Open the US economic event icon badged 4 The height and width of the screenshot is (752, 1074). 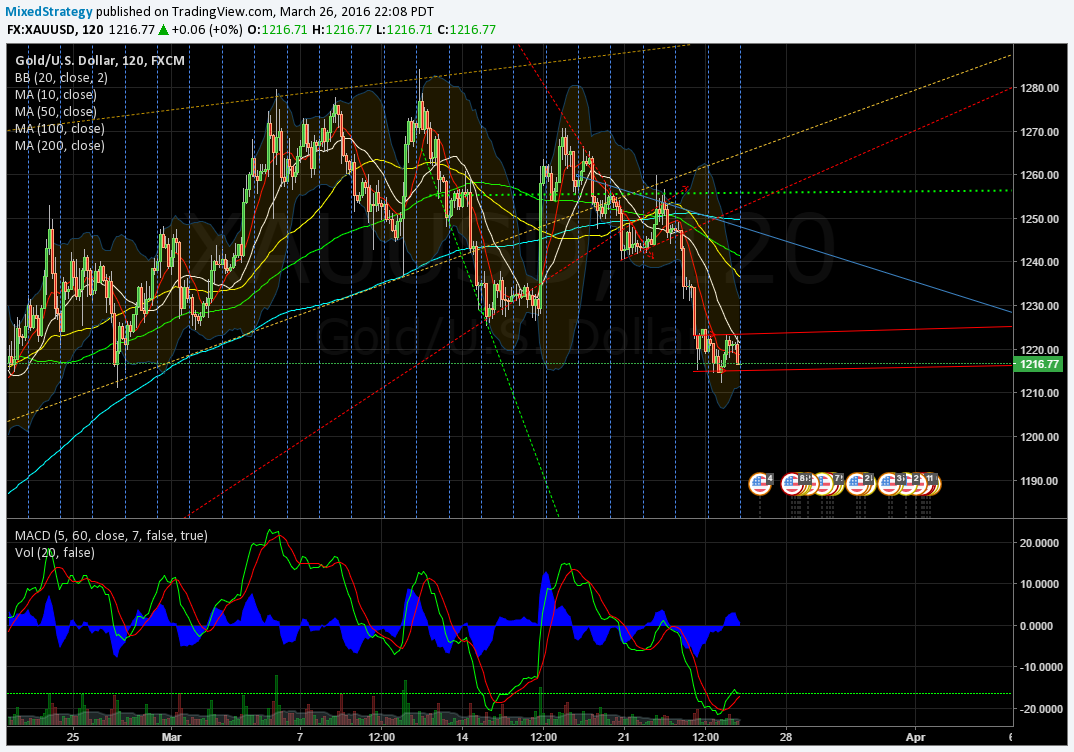point(760,484)
